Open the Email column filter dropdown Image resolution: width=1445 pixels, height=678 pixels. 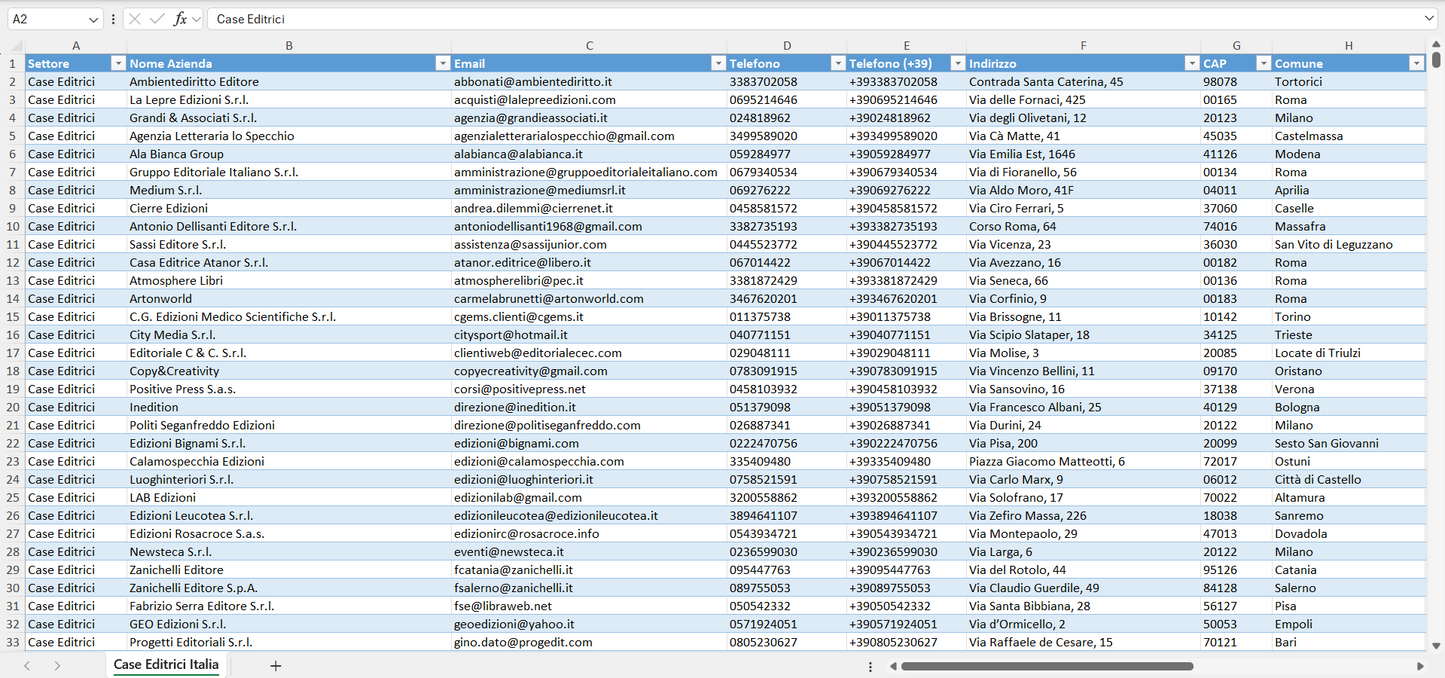coord(718,63)
